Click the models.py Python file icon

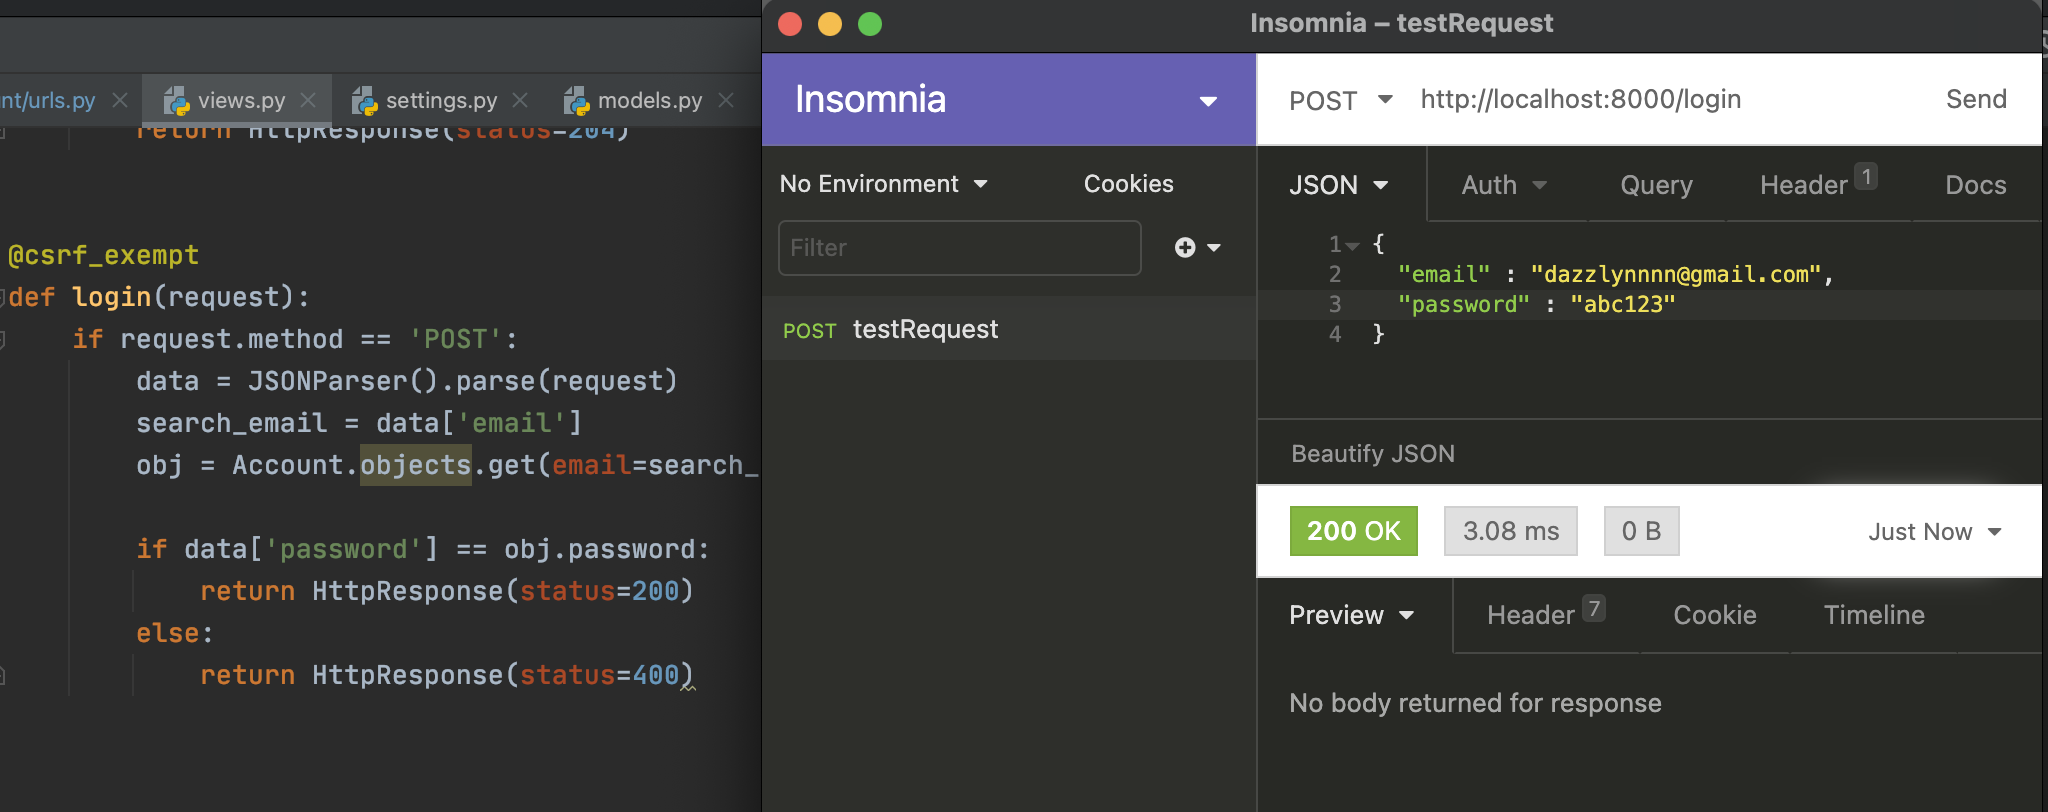(x=576, y=101)
